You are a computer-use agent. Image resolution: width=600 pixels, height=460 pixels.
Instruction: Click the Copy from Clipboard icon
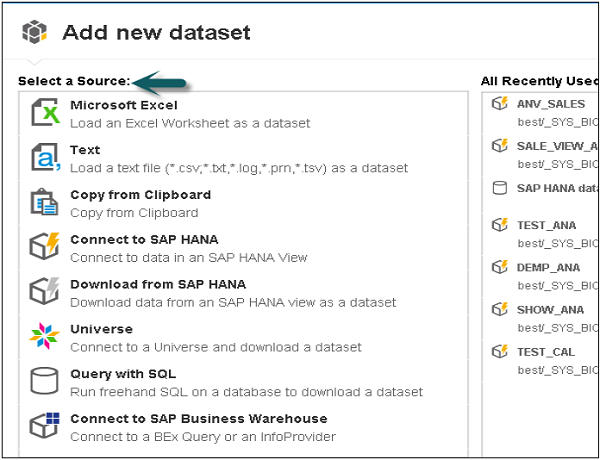click(45, 203)
